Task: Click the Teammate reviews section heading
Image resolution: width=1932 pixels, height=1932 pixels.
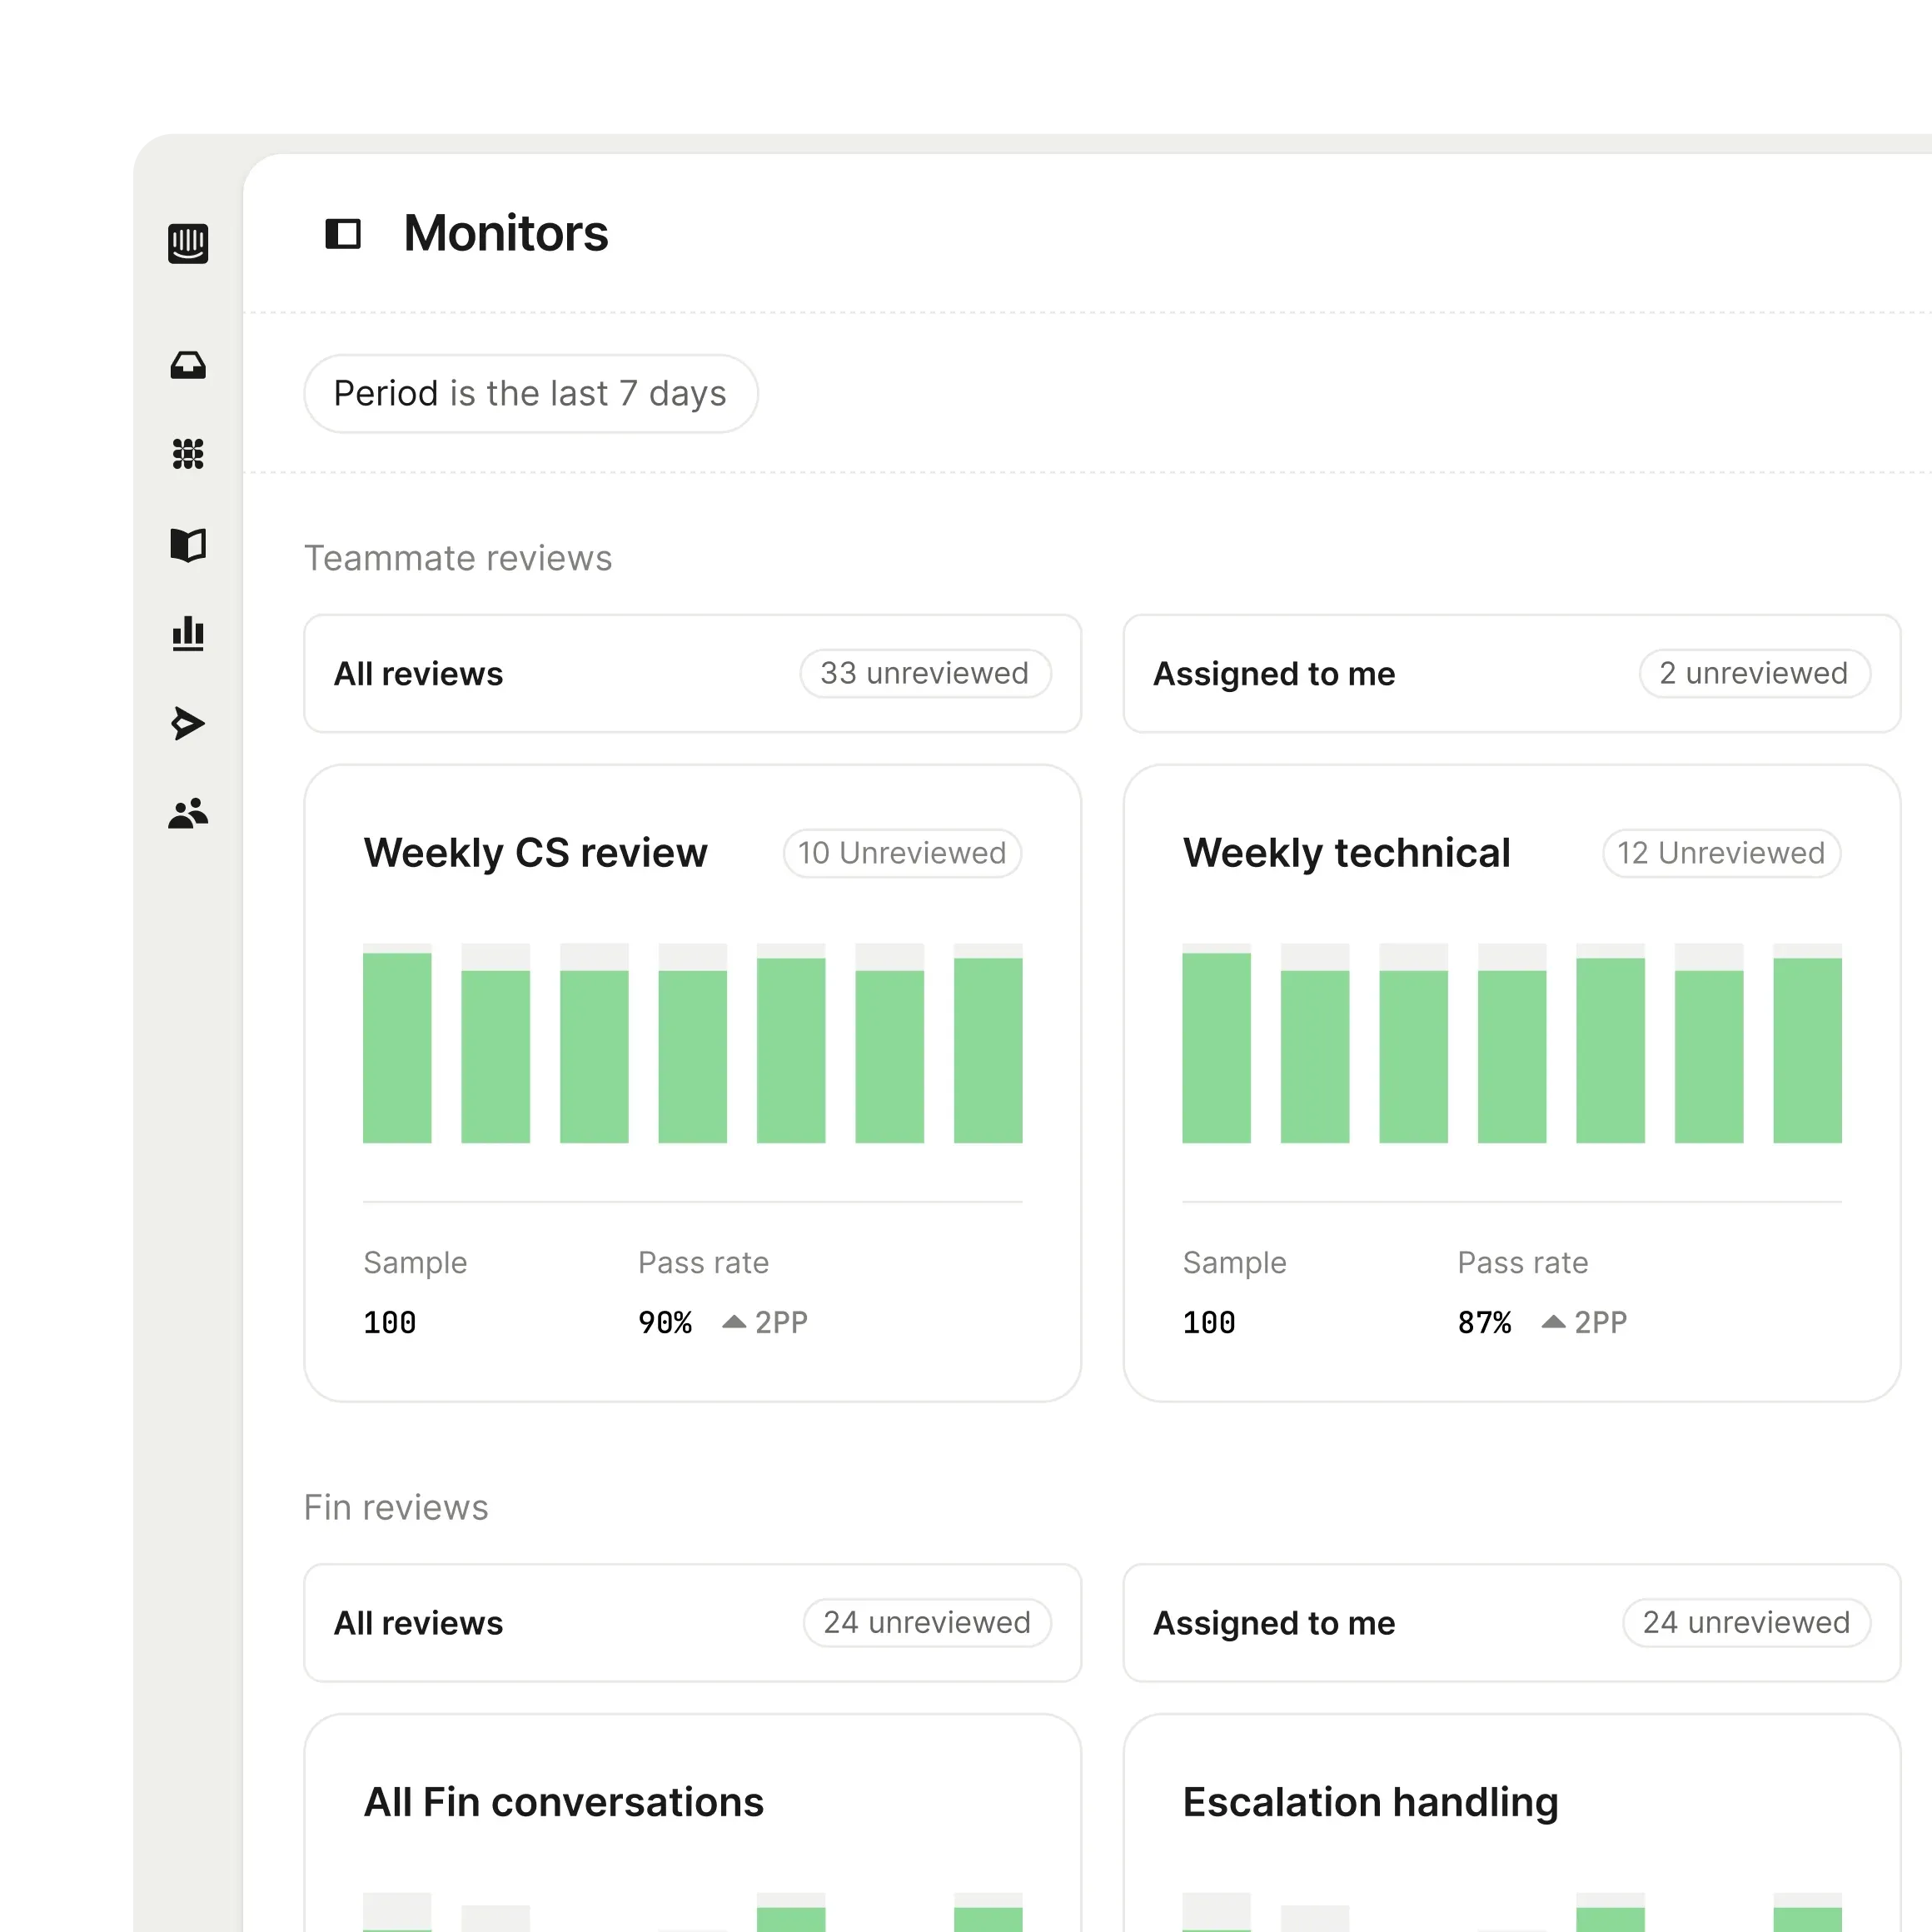Action: 458,558
